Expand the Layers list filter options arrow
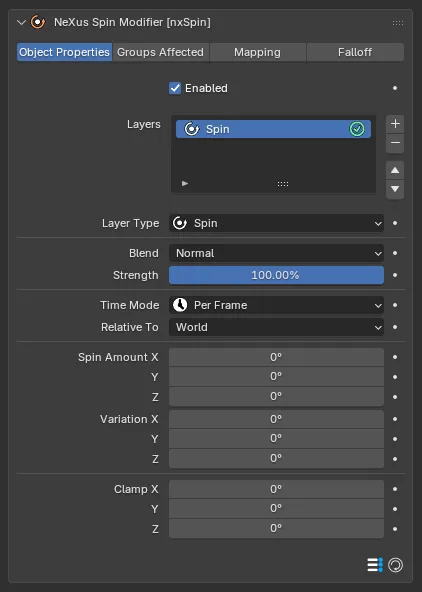The image size is (422, 592). pos(185,183)
